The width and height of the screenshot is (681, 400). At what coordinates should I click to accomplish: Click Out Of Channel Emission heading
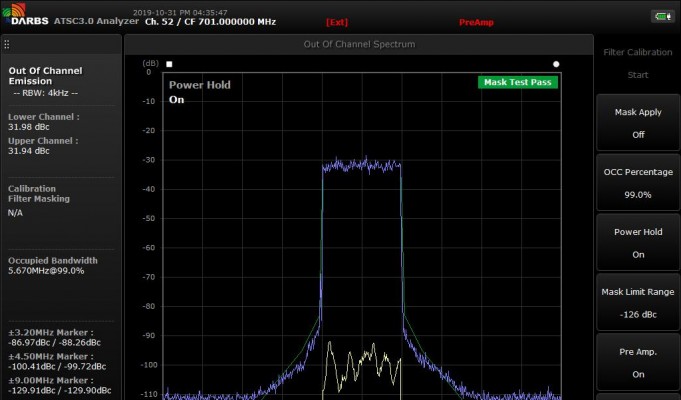click(45, 76)
